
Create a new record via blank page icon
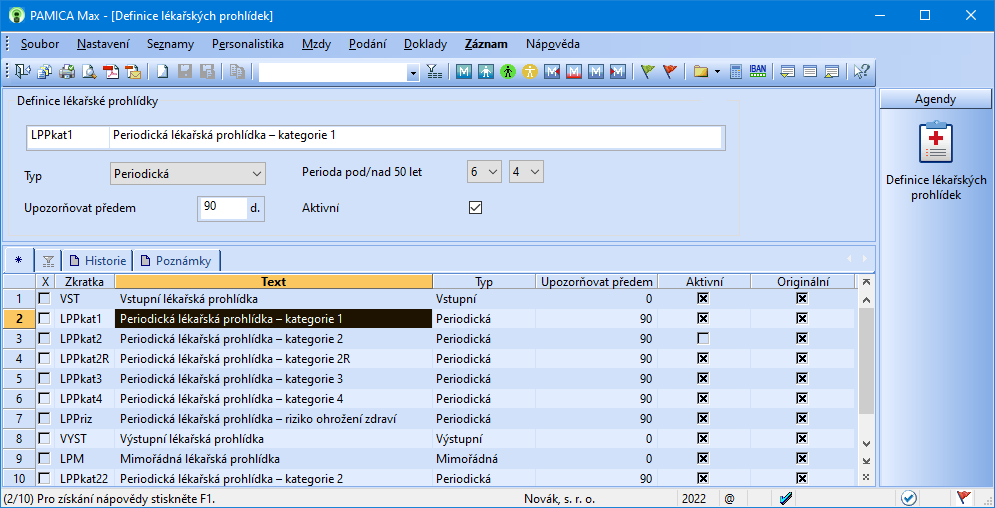[163, 72]
